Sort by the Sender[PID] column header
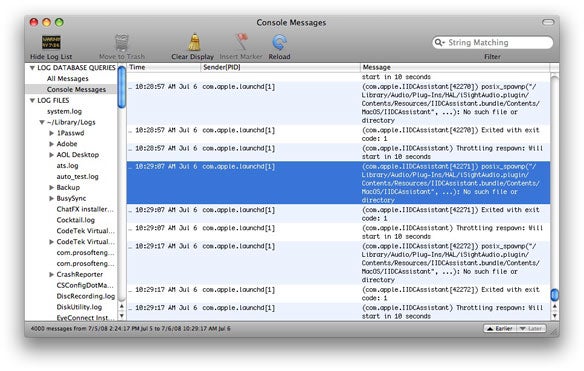This screenshot has width=584, height=371. point(280,67)
